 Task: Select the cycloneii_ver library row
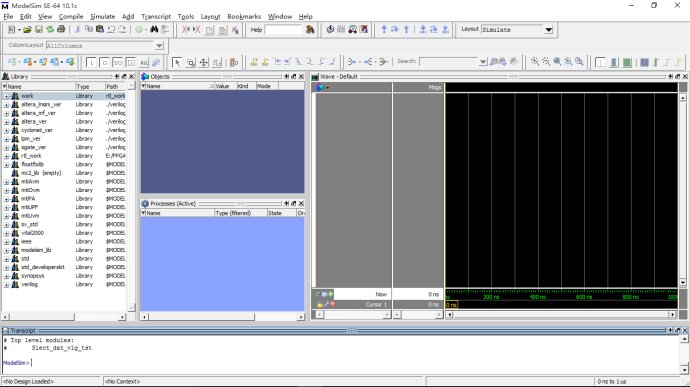point(64,130)
